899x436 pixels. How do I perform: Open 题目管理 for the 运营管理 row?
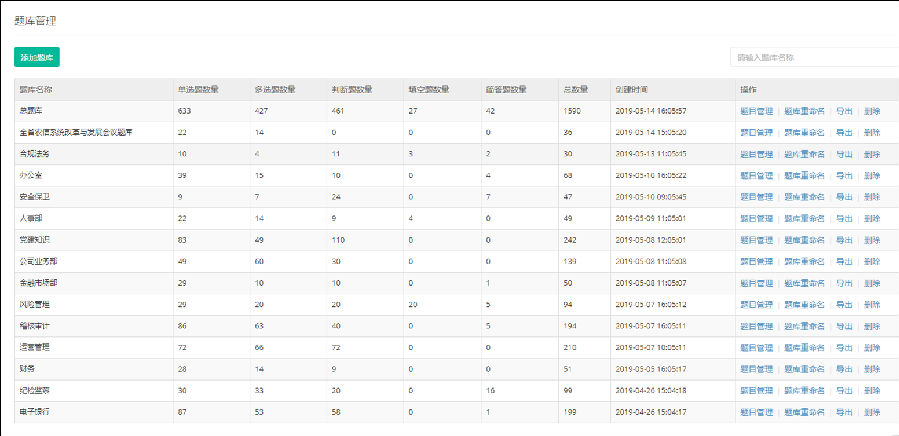[758, 347]
